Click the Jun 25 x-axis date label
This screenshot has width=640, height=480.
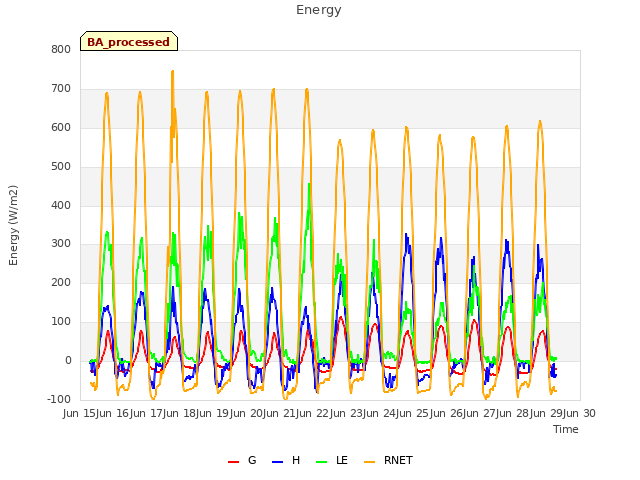point(413,413)
